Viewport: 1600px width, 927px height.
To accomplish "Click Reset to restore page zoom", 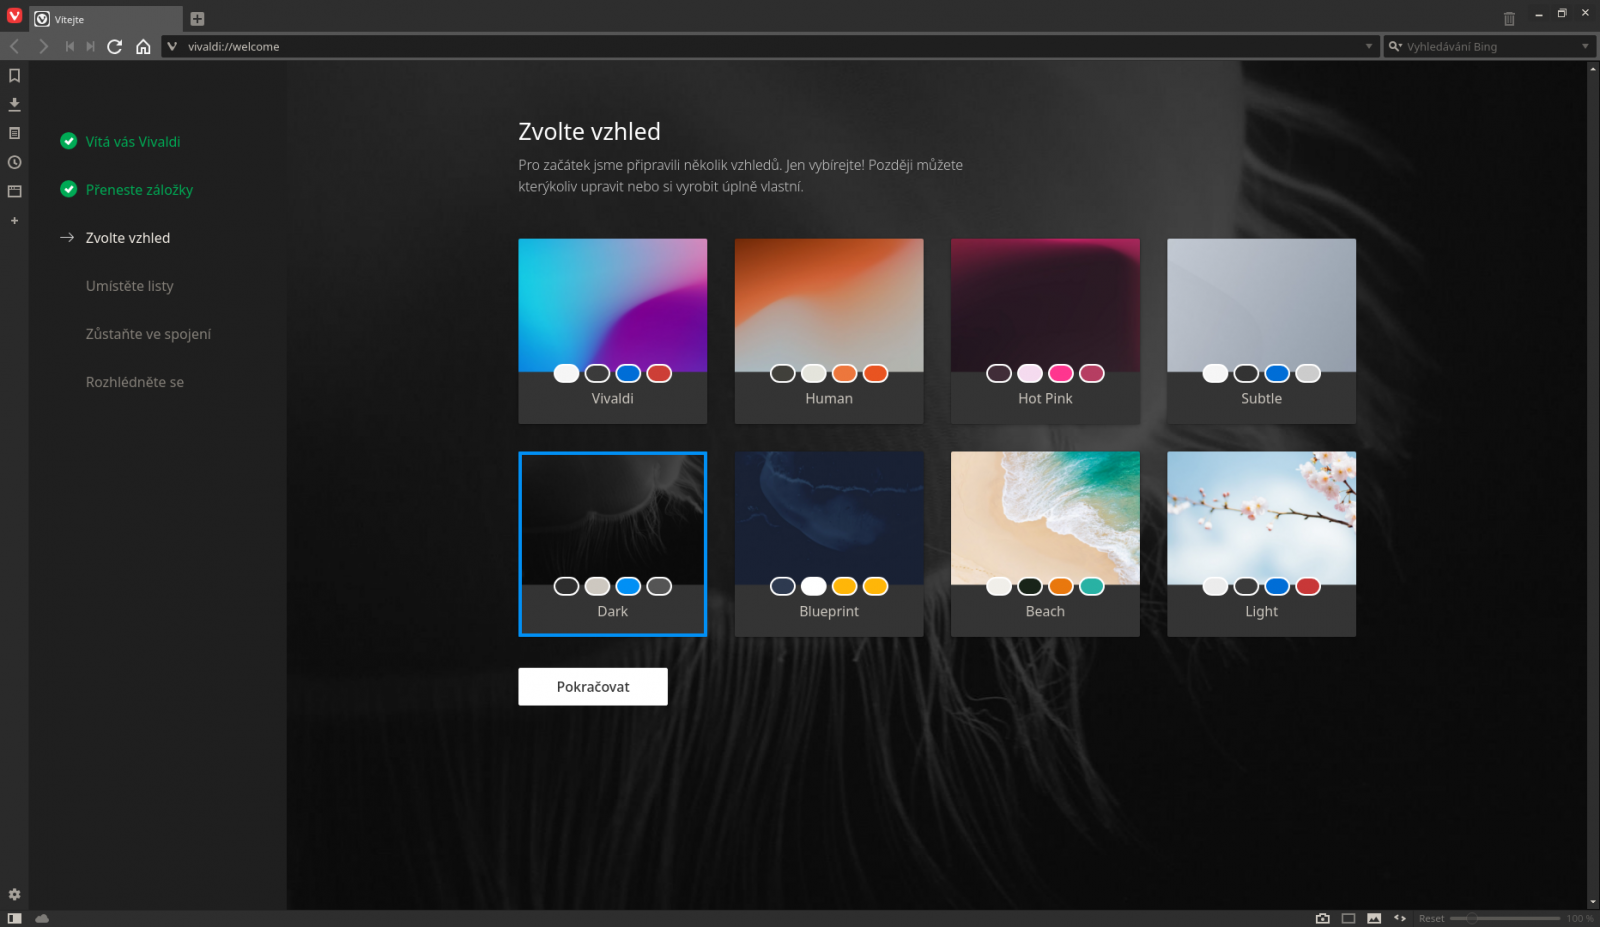I will point(1431,917).
